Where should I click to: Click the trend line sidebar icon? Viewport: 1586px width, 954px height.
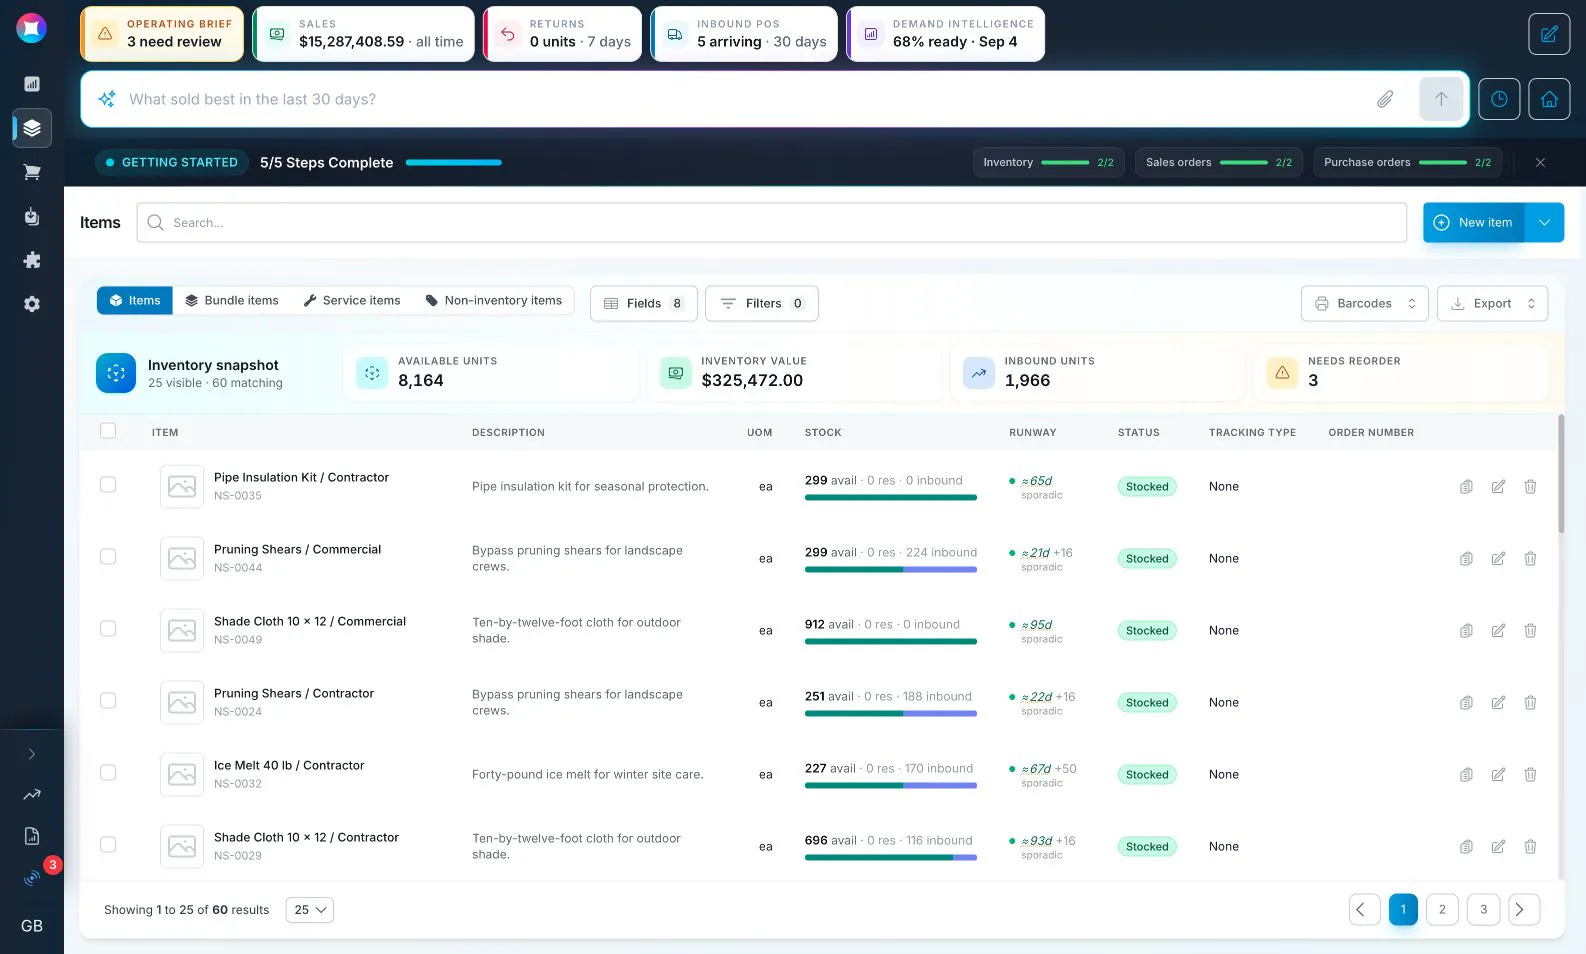(32, 794)
